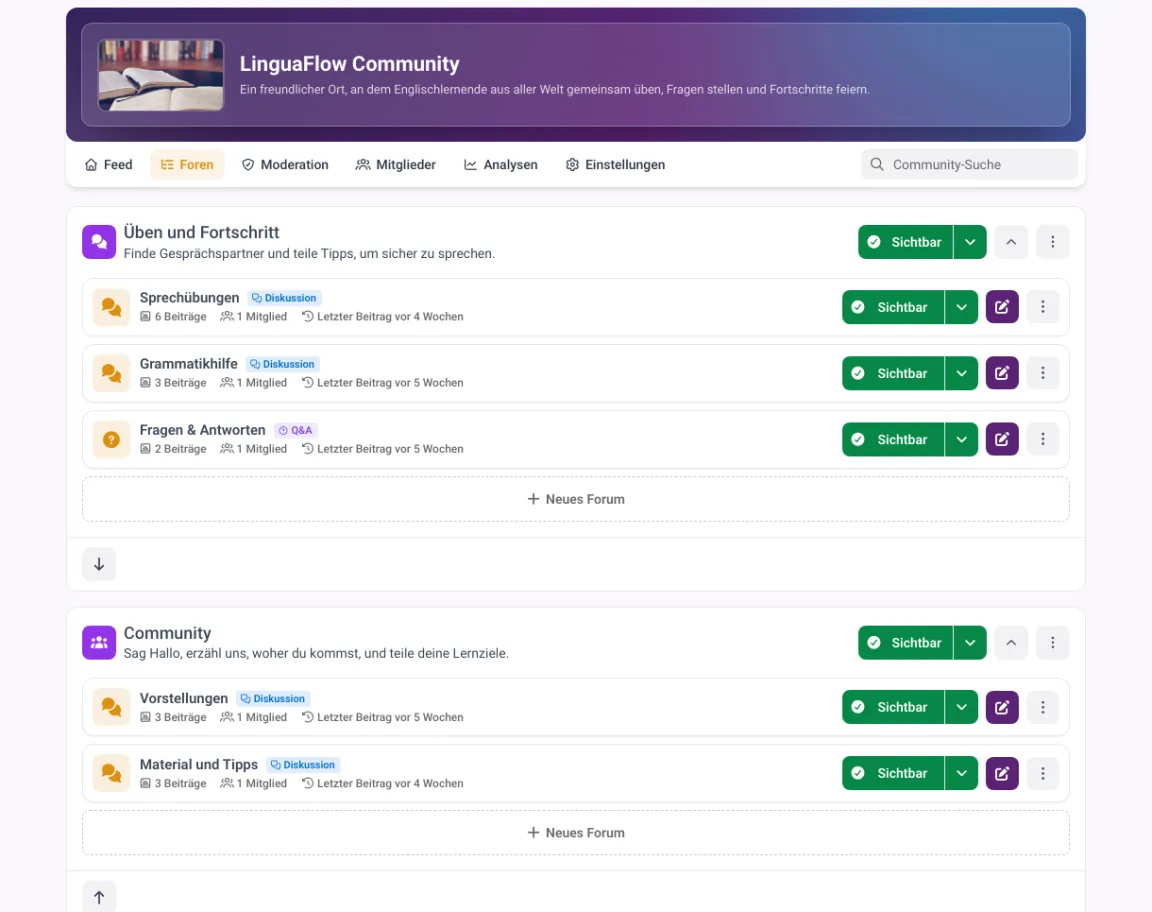The image size is (1152, 912).
Task: Click the Grammatikhilfe chat bubble icon
Action: tap(111, 373)
